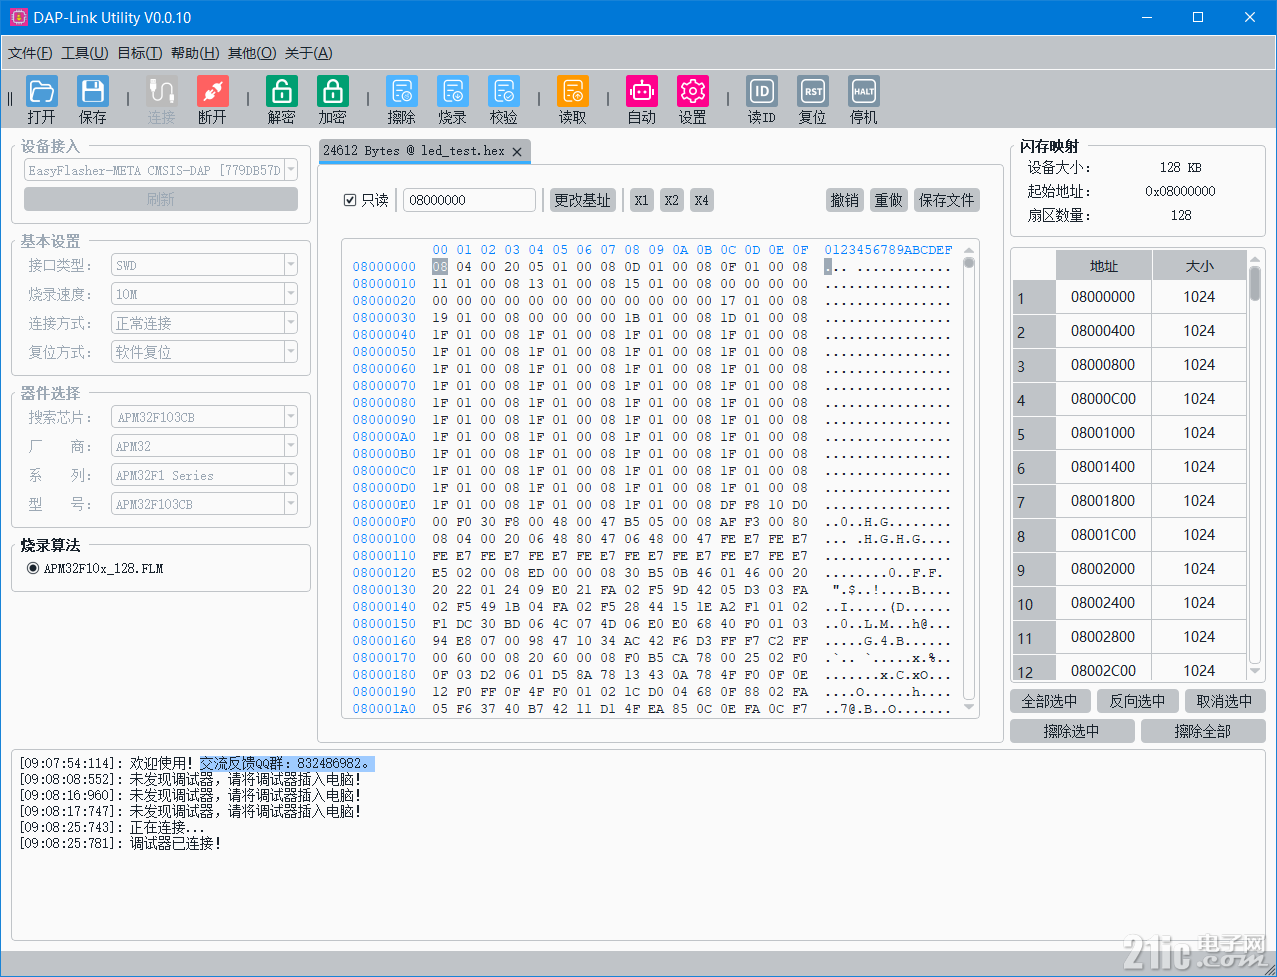
Task: Select the APM32F10x_128.FLM algorithm radio button
Action: tap(33, 568)
